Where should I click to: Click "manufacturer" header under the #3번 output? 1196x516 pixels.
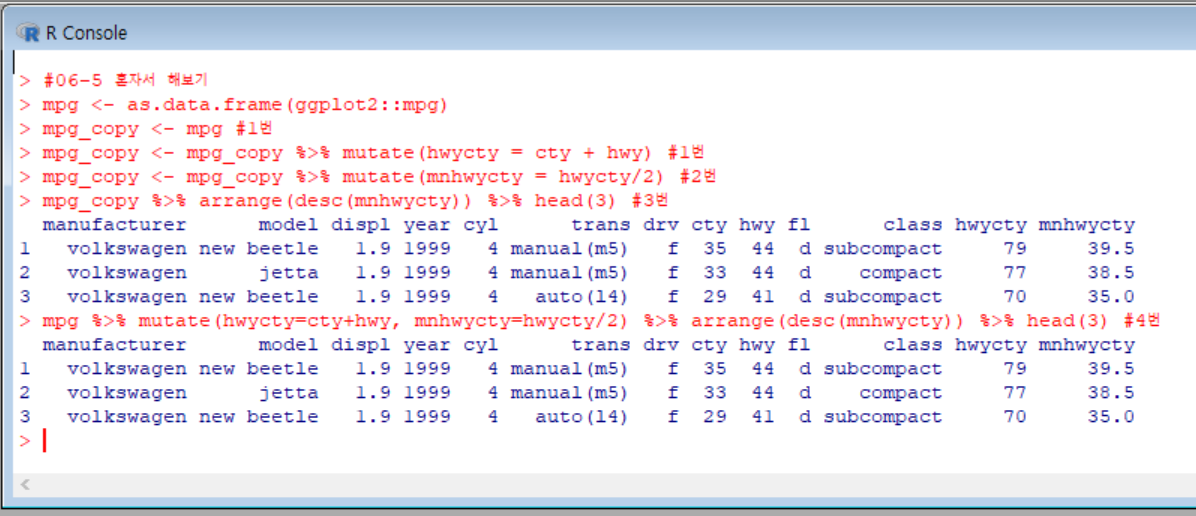click(114, 225)
